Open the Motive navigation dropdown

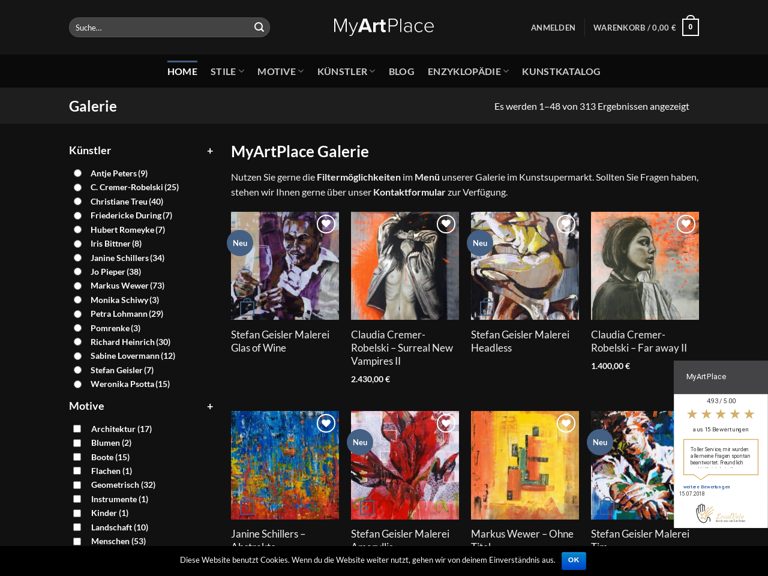(281, 72)
